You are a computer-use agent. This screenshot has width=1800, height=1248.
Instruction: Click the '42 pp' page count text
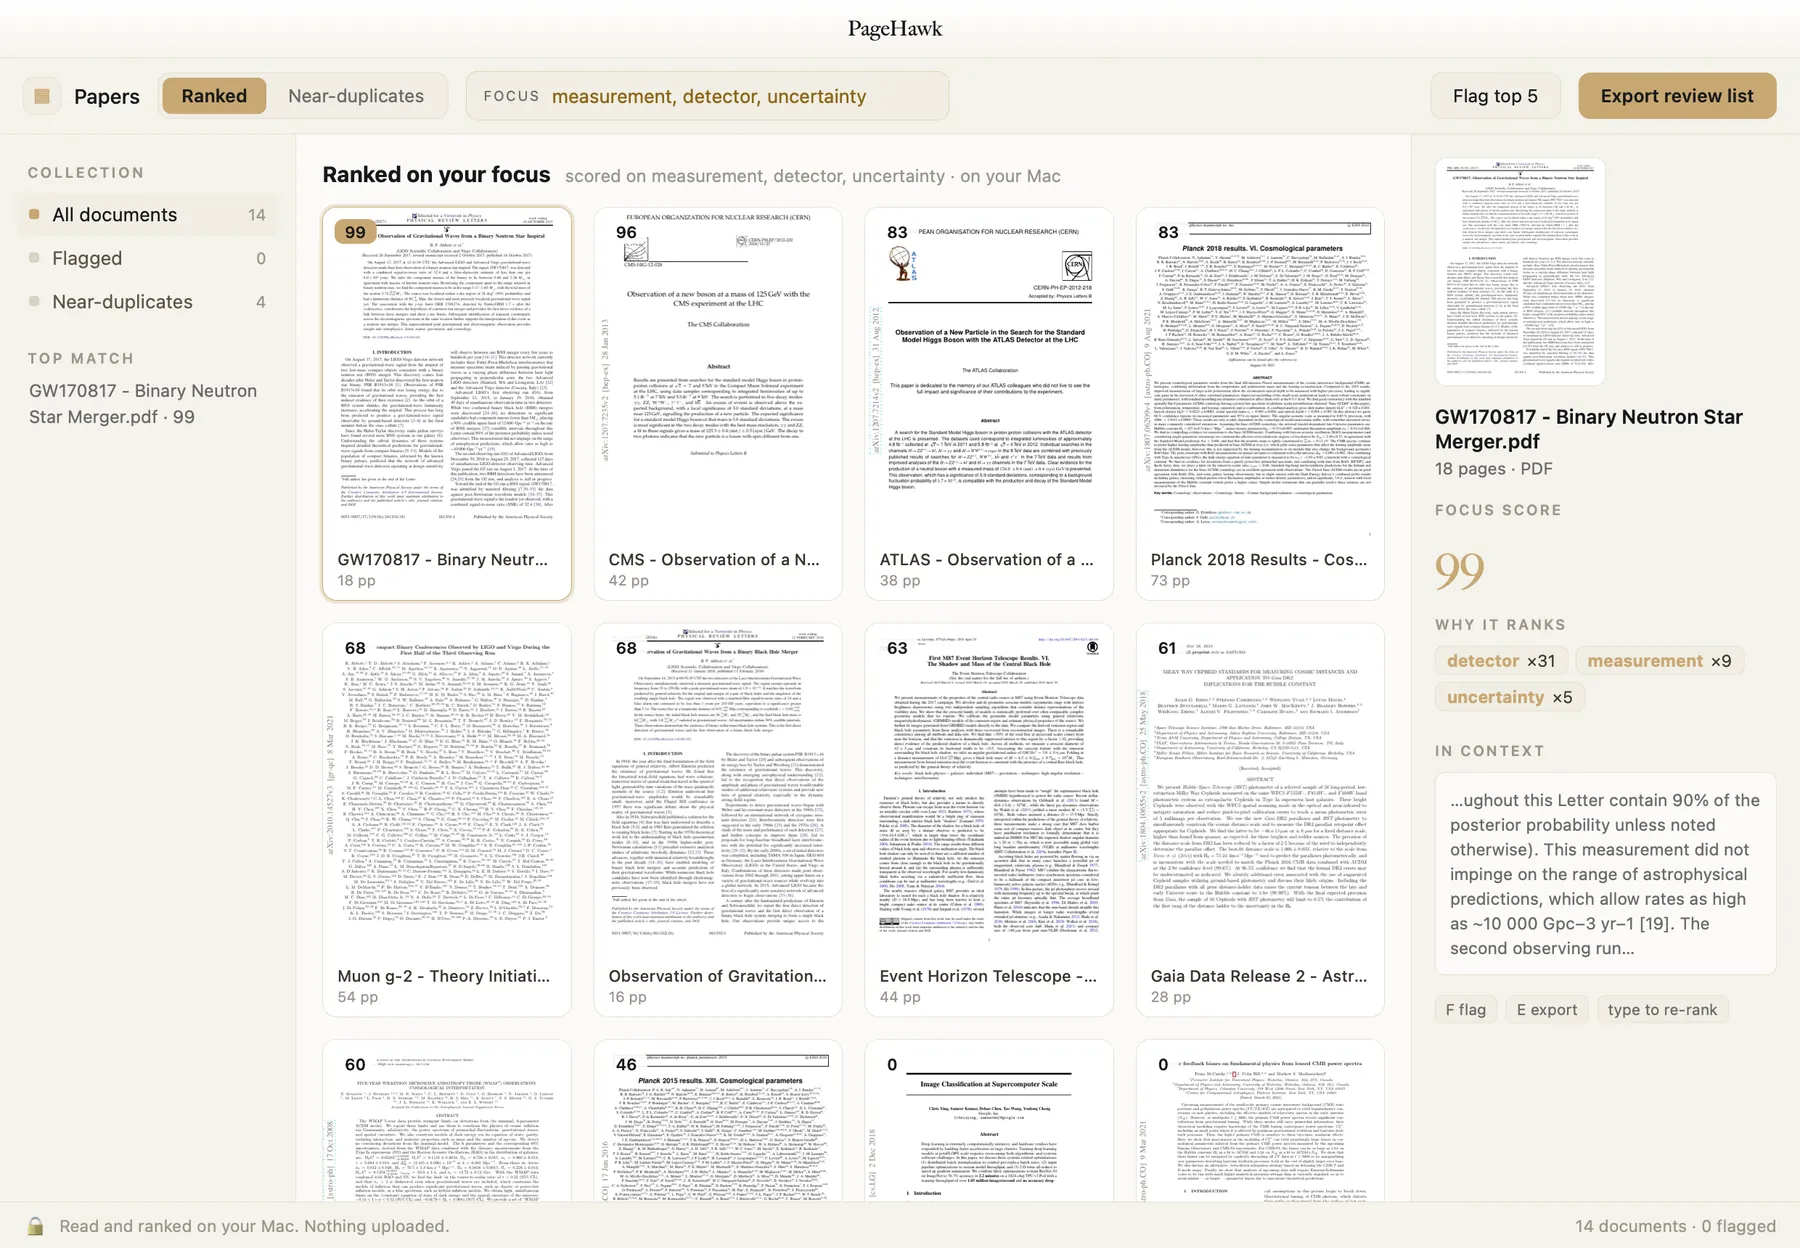pos(628,581)
